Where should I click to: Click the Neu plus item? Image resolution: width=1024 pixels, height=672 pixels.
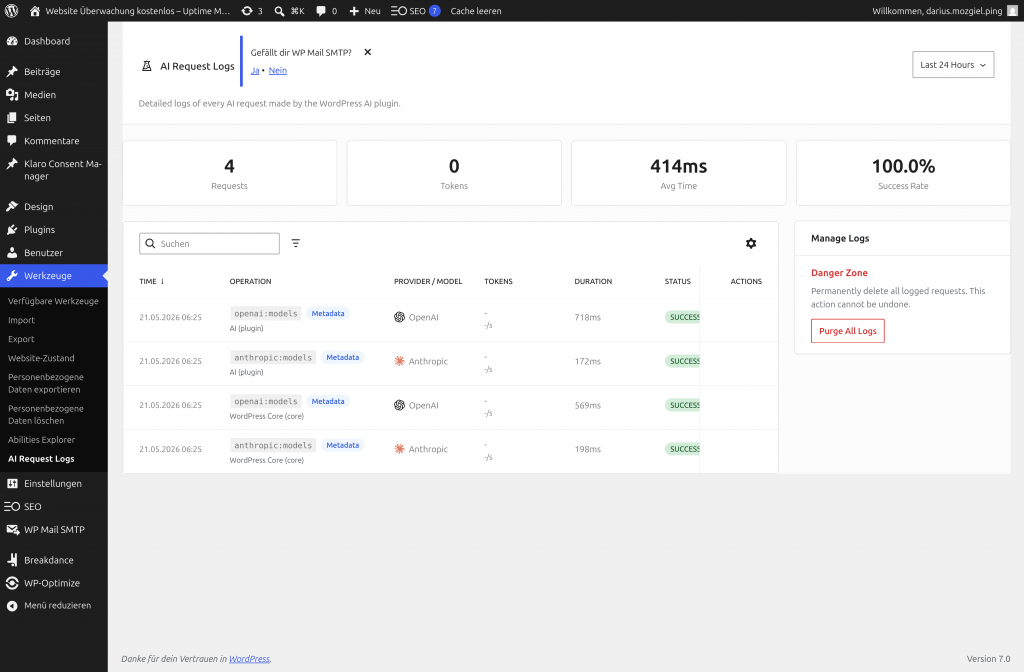point(364,10)
